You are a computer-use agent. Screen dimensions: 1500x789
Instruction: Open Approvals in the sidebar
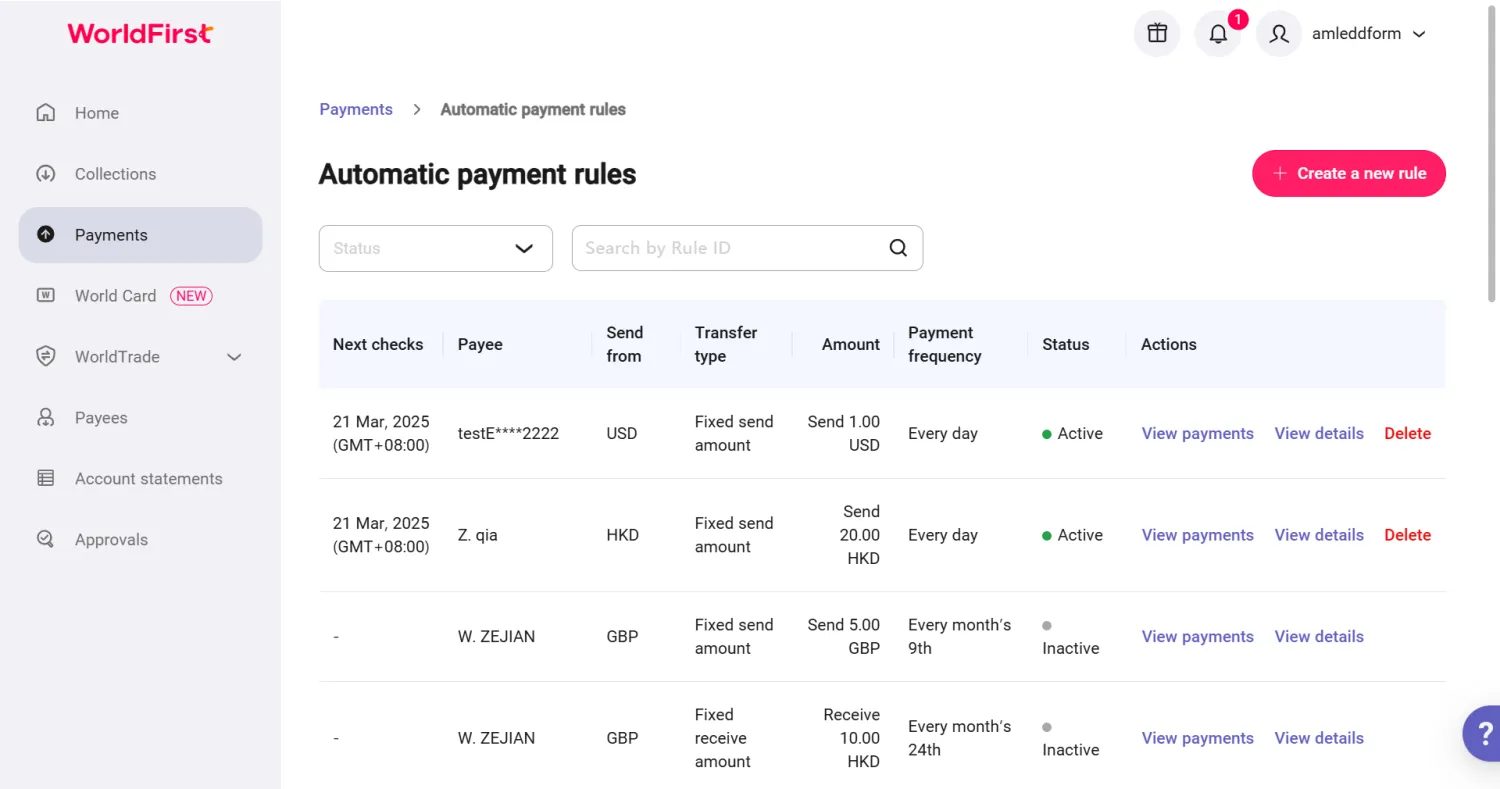pyautogui.click(x=140, y=540)
